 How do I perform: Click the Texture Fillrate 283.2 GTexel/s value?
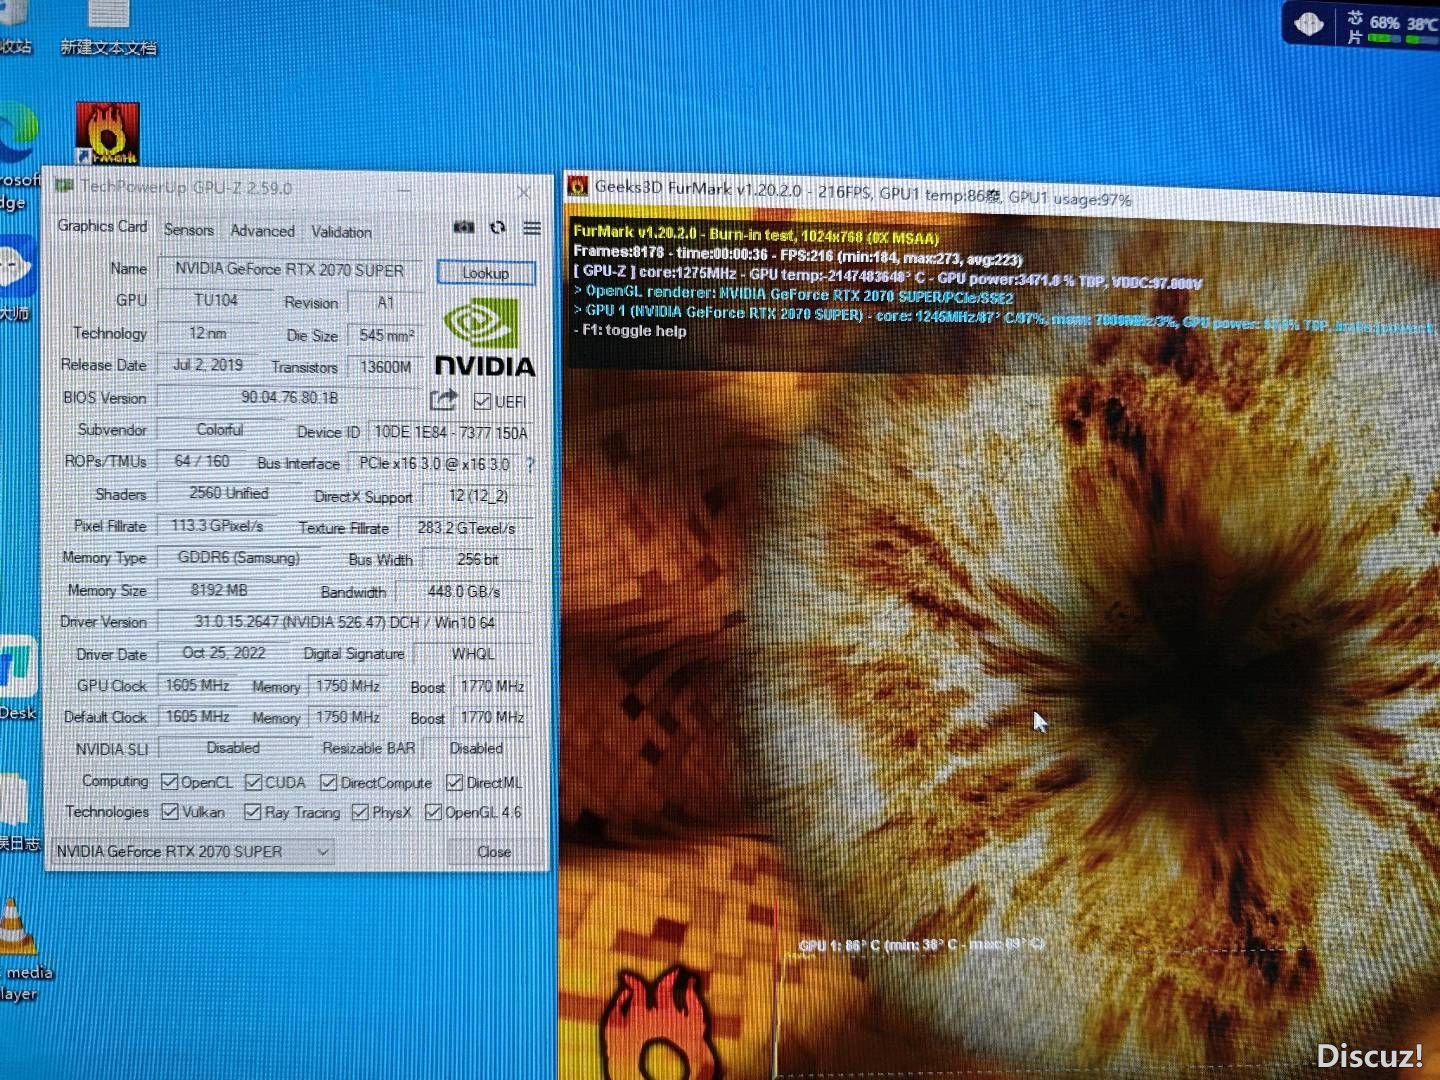click(466, 528)
